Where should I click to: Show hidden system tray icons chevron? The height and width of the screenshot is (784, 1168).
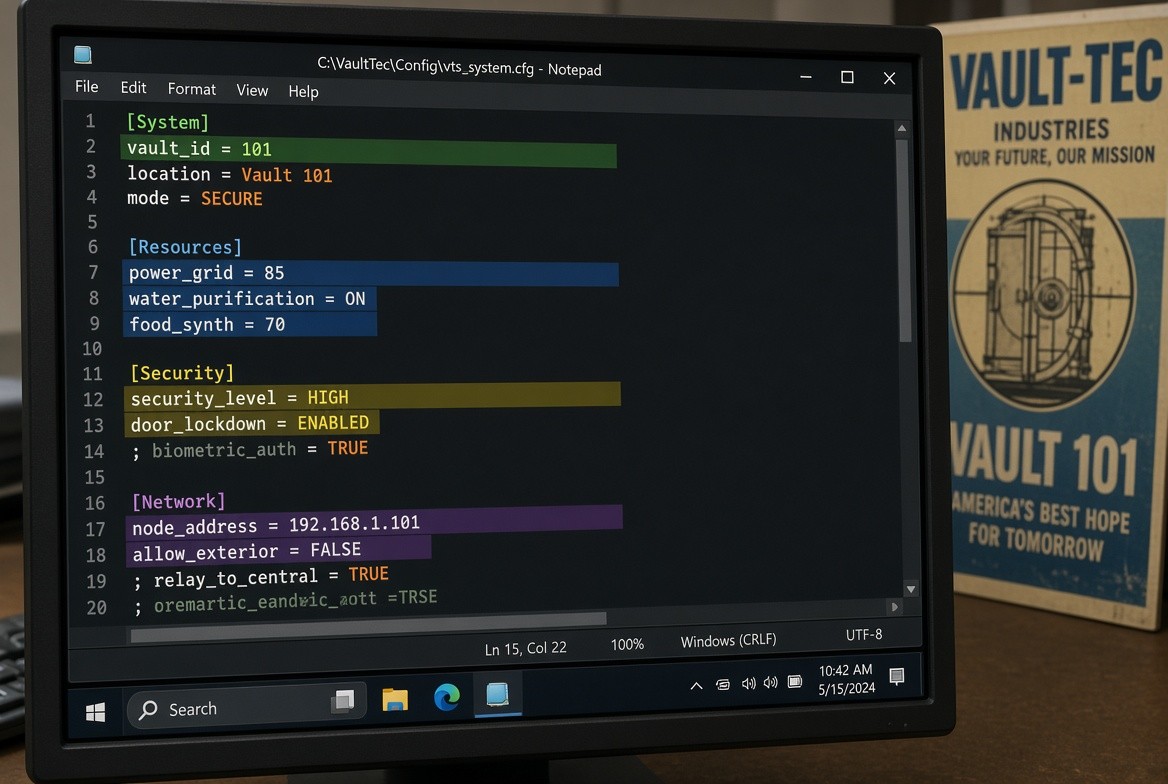696,686
